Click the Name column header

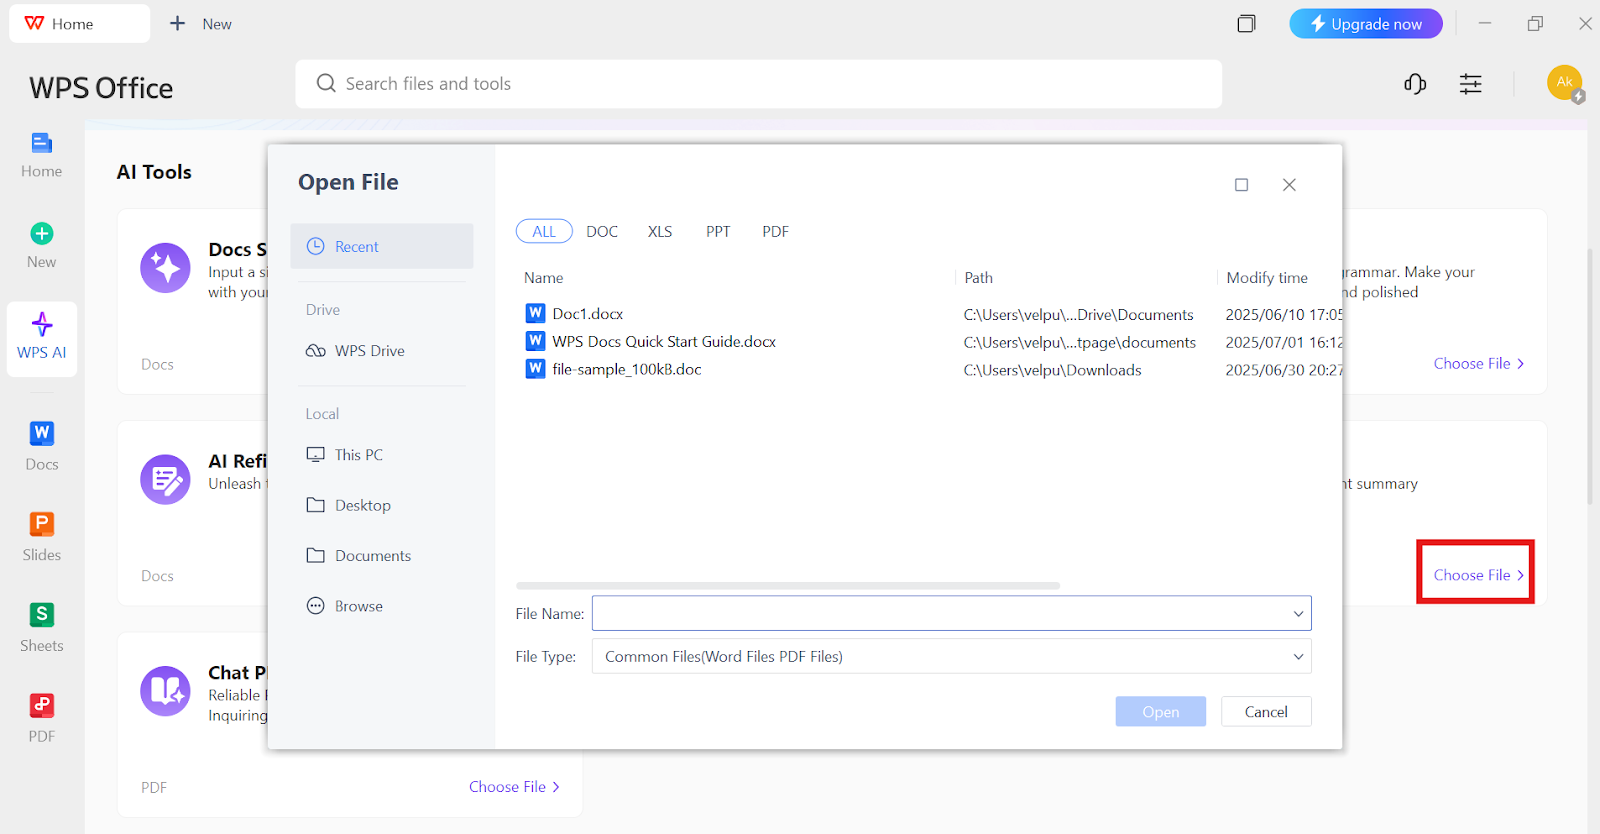point(544,278)
